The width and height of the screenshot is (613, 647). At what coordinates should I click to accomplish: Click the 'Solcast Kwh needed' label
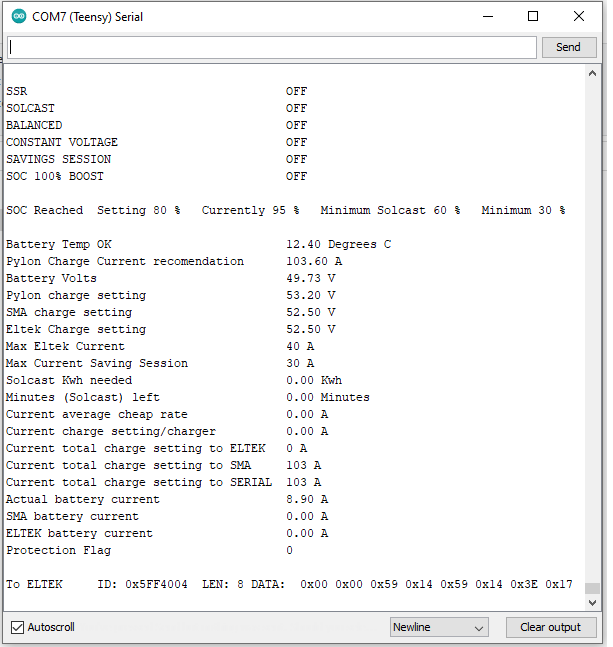(69, 380)
